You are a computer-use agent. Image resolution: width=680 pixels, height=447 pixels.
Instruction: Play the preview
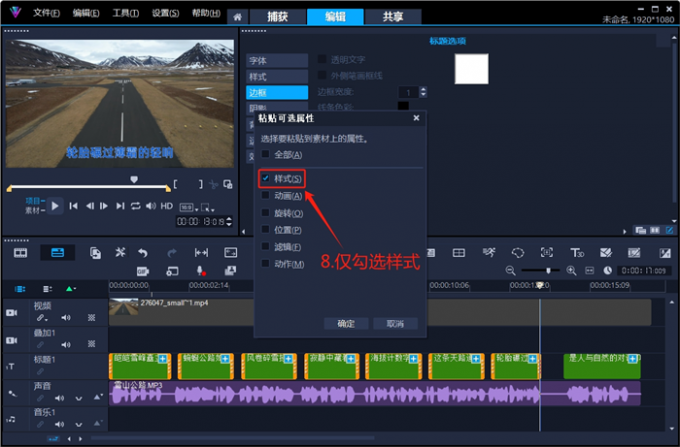[55, 206]
